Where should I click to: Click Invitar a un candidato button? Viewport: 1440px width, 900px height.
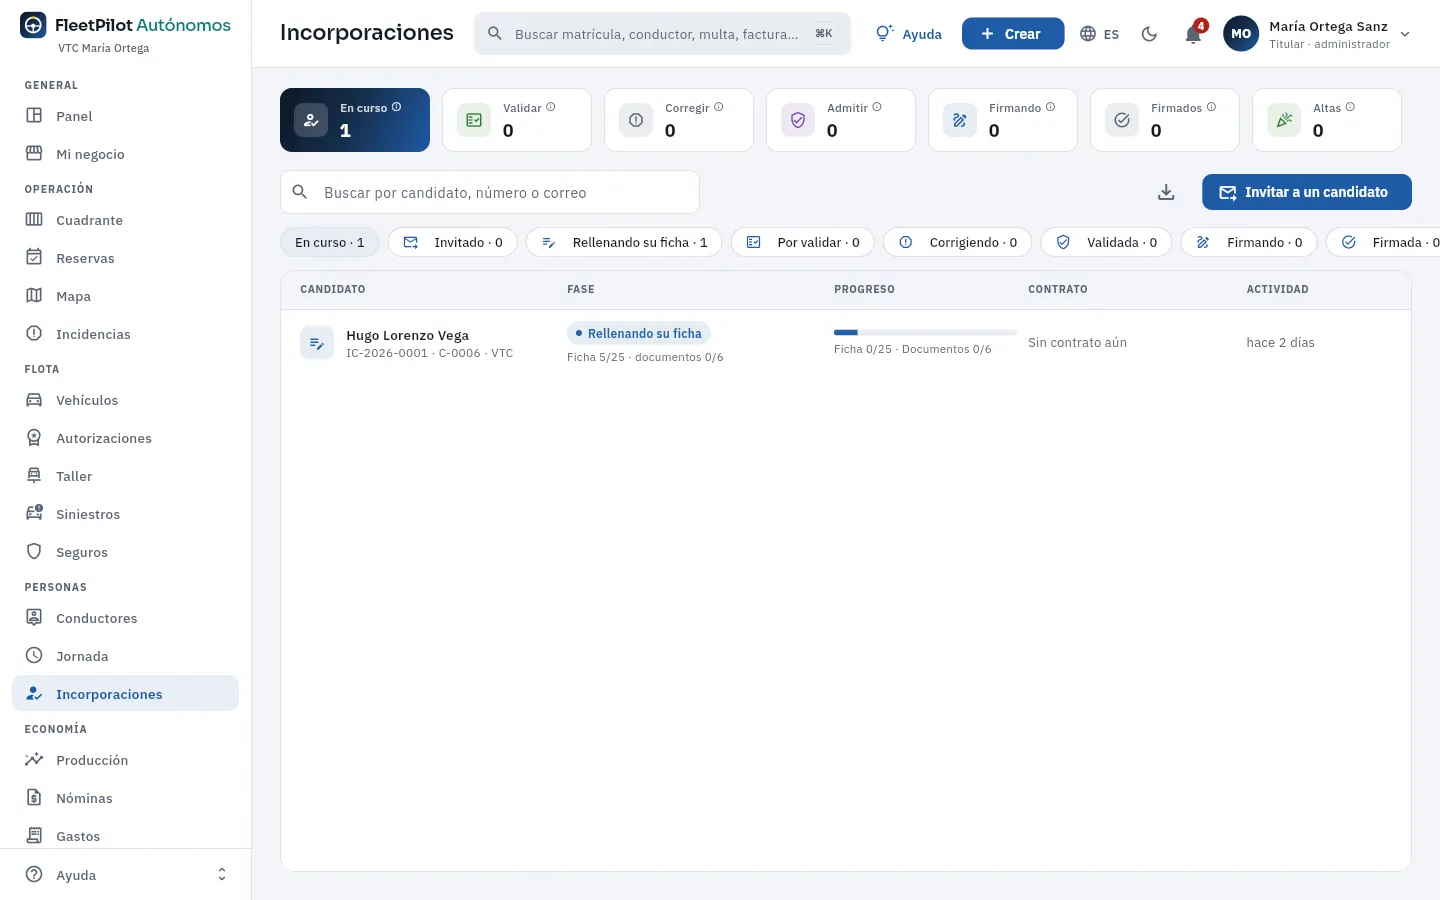[1307, 192]
